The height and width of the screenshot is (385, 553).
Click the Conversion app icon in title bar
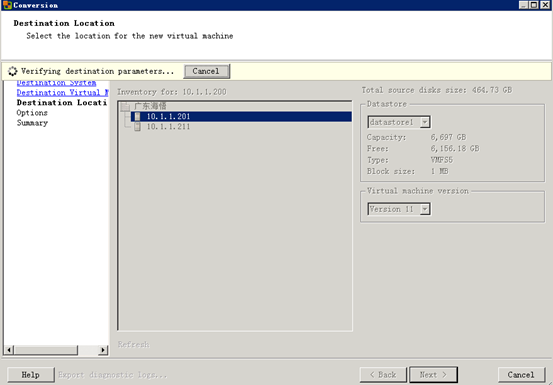[x=7, y=5]
